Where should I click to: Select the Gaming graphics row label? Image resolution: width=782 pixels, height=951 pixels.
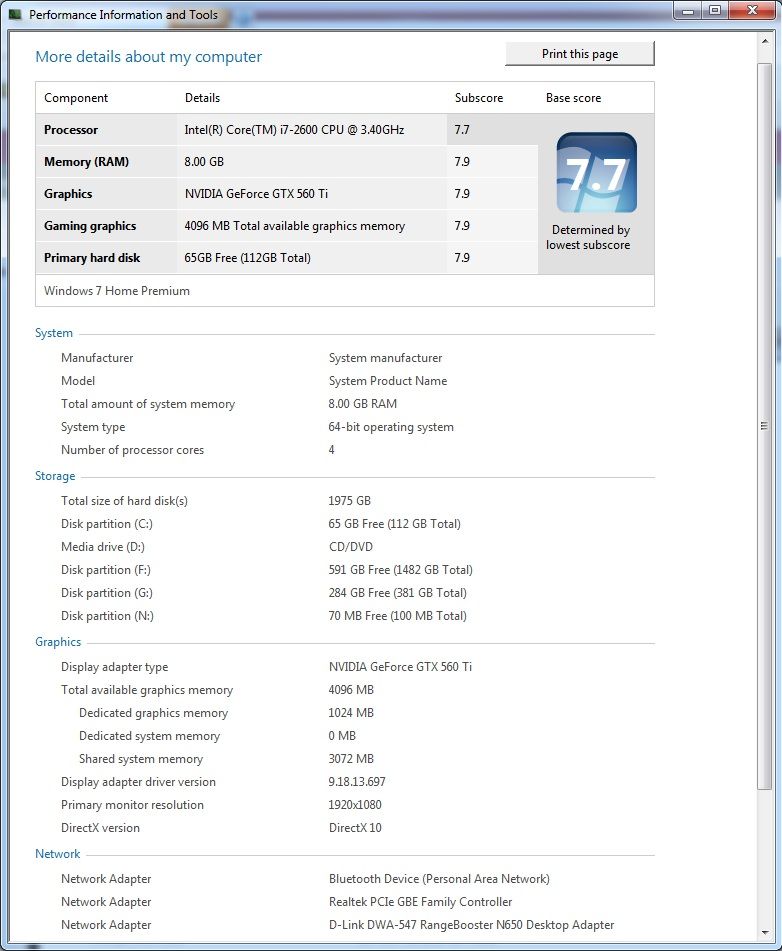click(x=90, y=226)
